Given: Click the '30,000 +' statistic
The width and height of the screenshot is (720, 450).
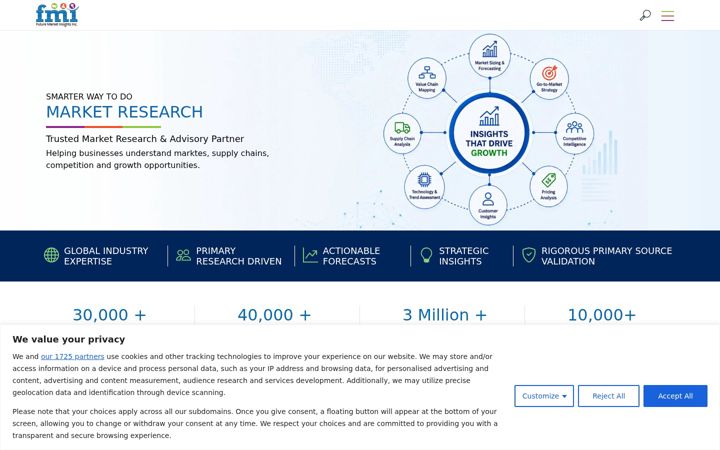Looking at the screenshot, I should [x=109, y=315].
